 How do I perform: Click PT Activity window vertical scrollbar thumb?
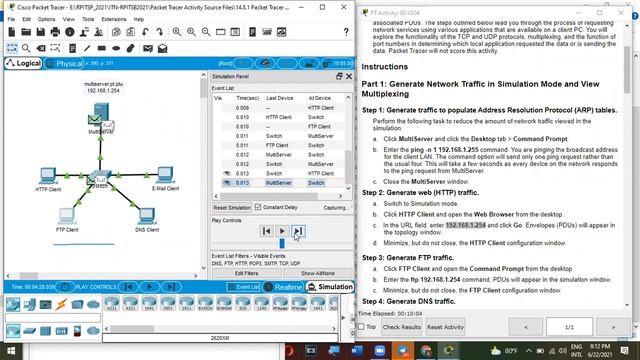tap(627, 70)
